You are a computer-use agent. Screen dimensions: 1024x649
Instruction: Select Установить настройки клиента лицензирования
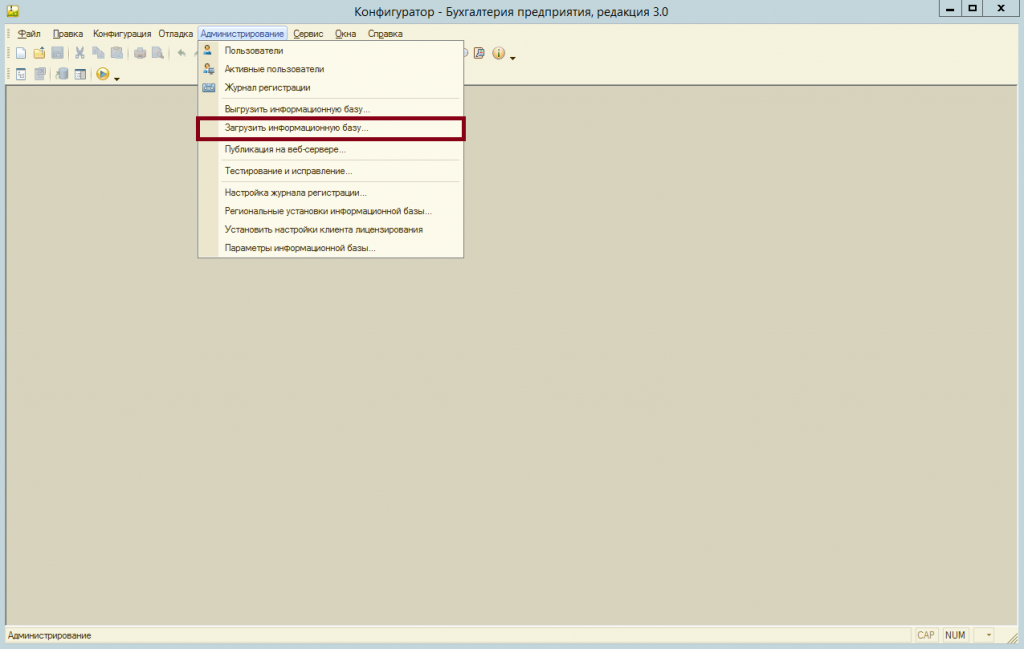(x=331, y=230)
